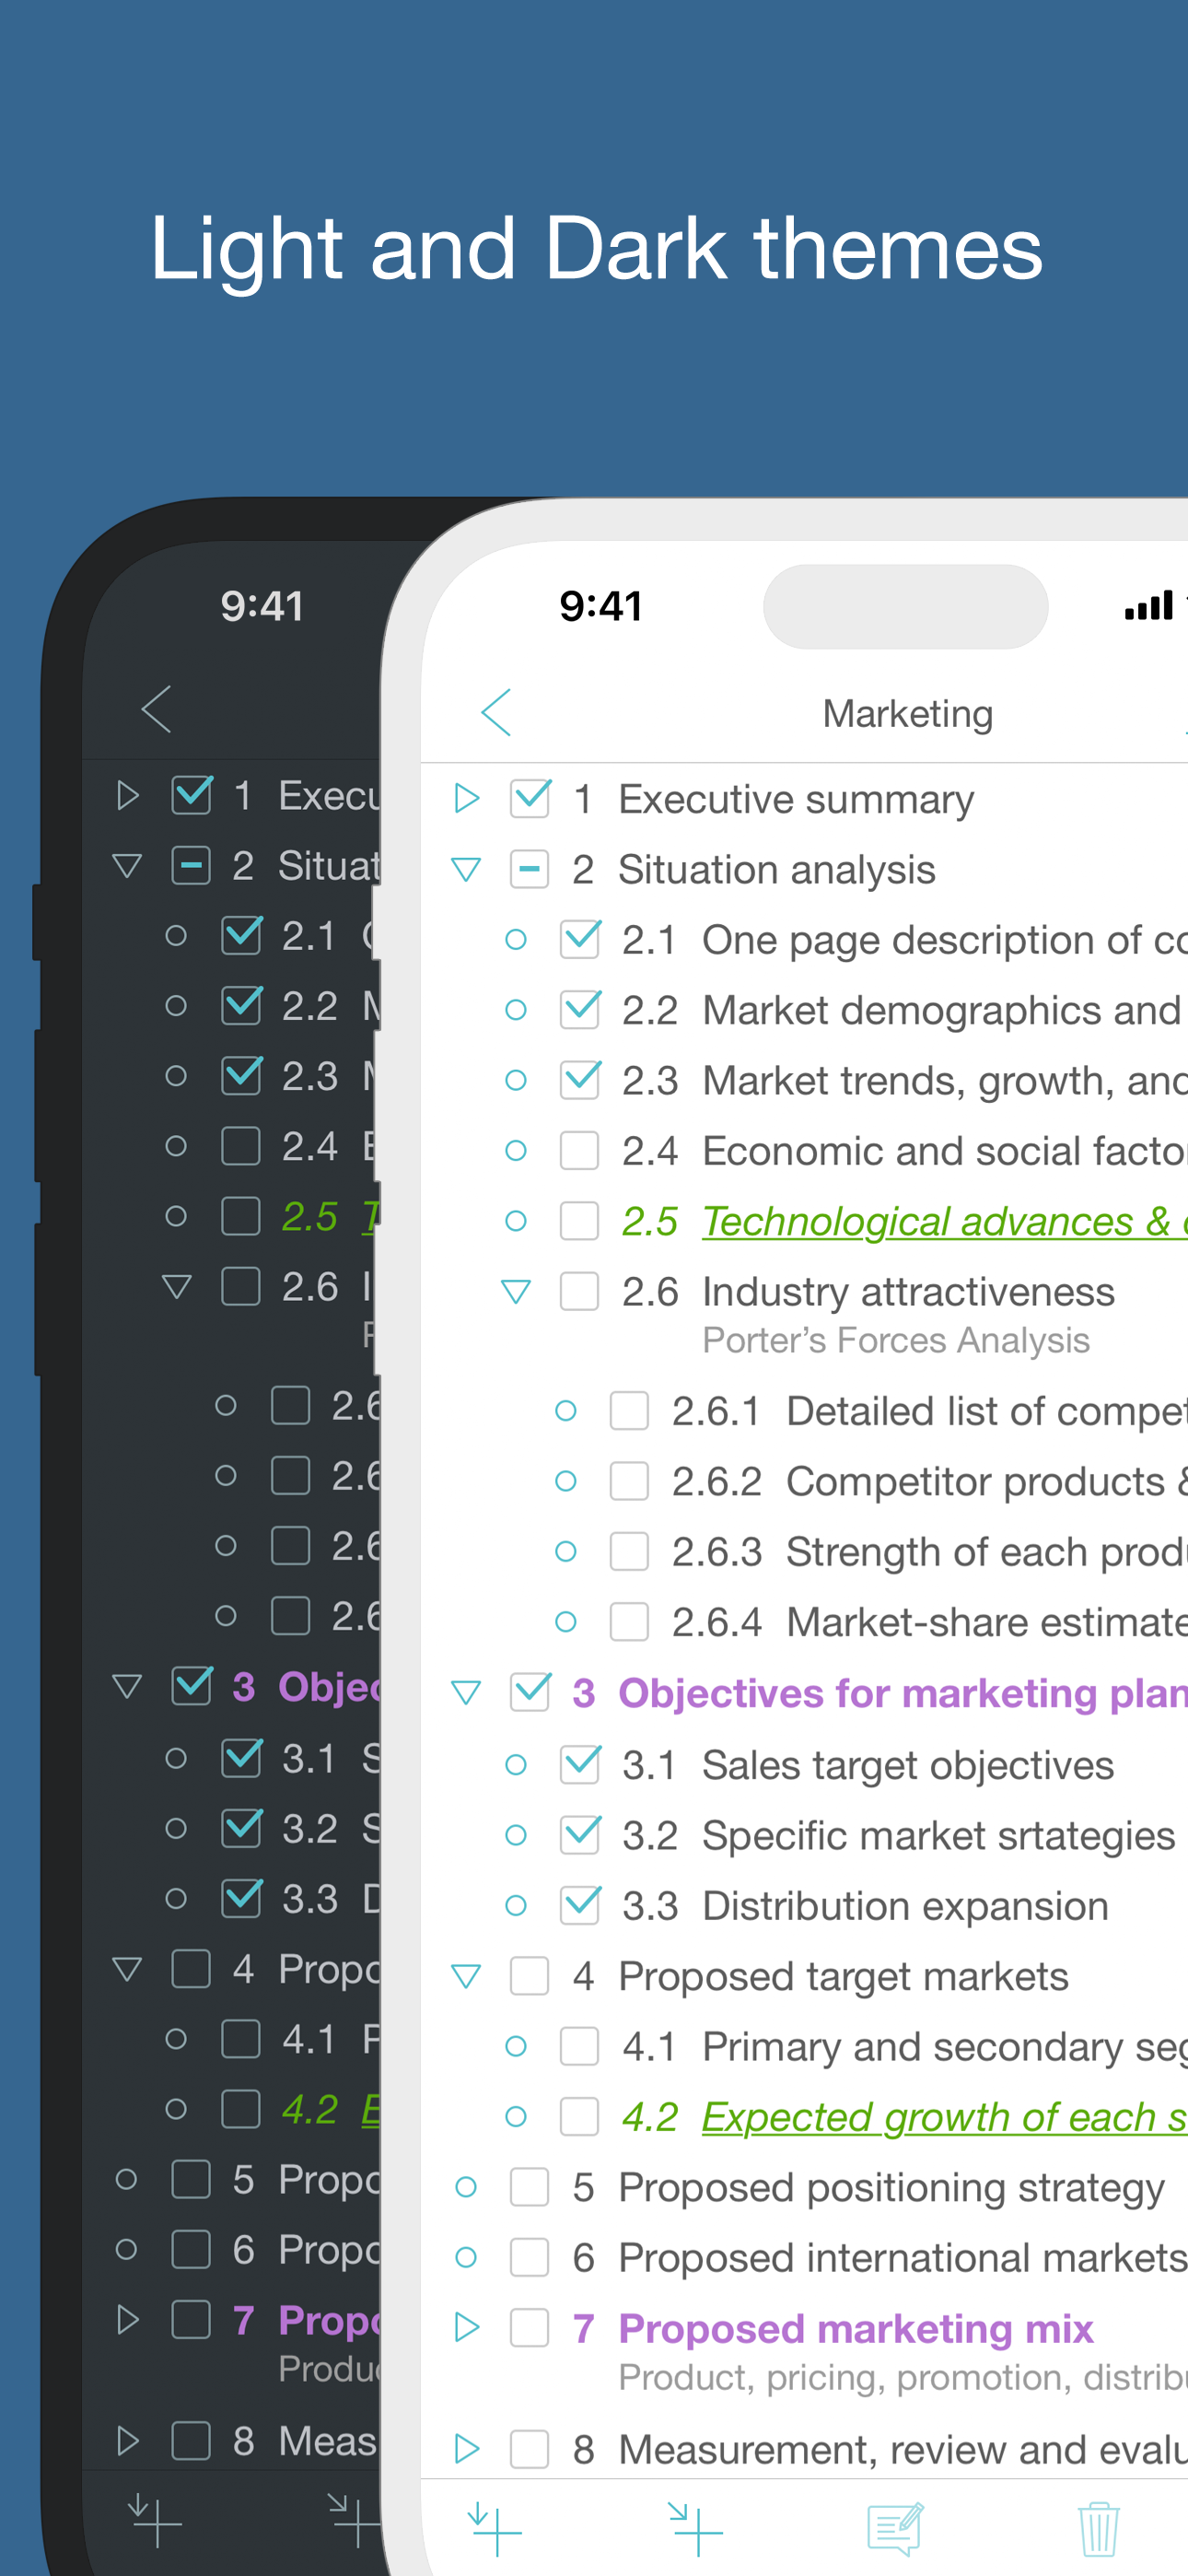The height and width of the screenshot is (2576, 1188).
Task: Click bullet beside 3.3 Distribution expansion
Action: pyautogui.click(x=516, y=1906)
